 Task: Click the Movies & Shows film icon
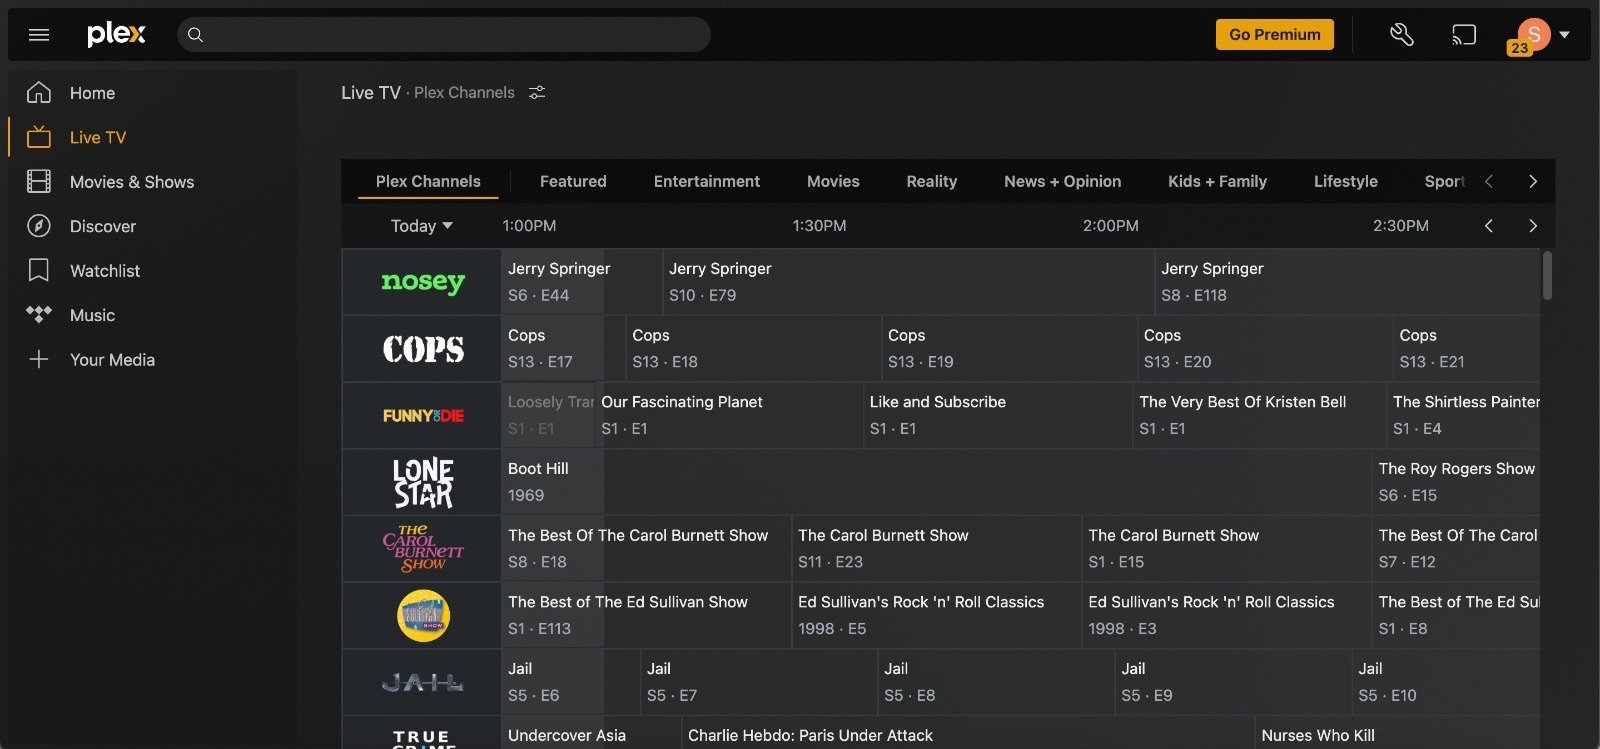coord(39,182)
